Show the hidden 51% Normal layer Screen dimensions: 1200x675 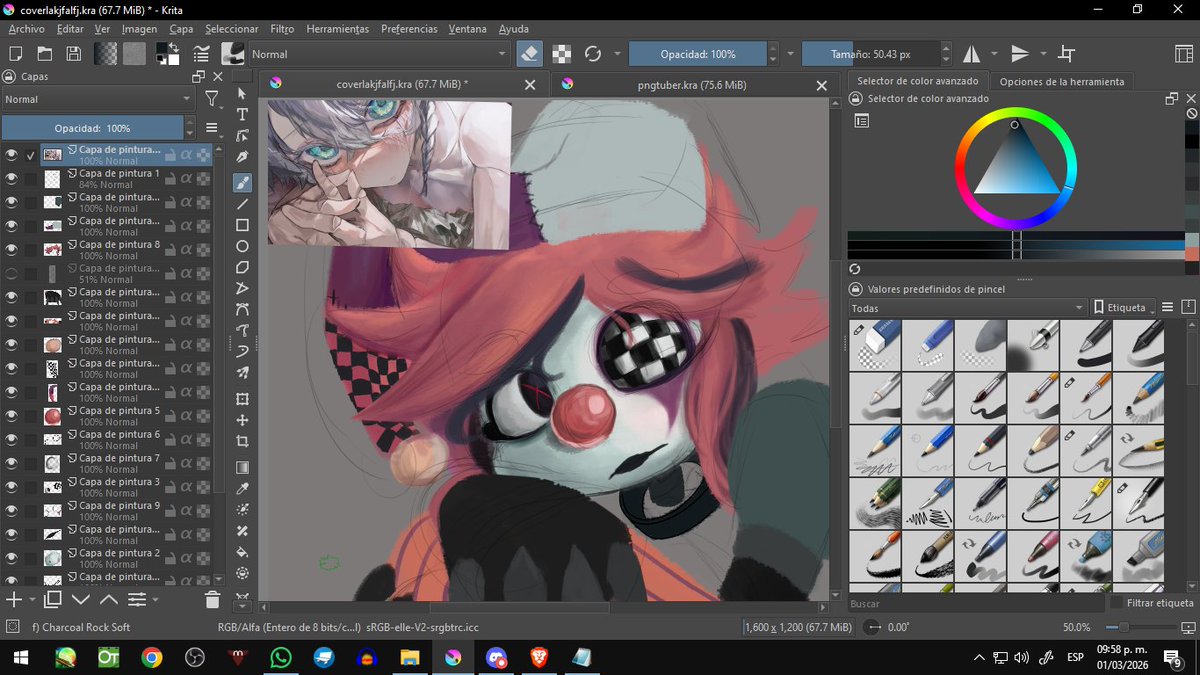(11, 273)
